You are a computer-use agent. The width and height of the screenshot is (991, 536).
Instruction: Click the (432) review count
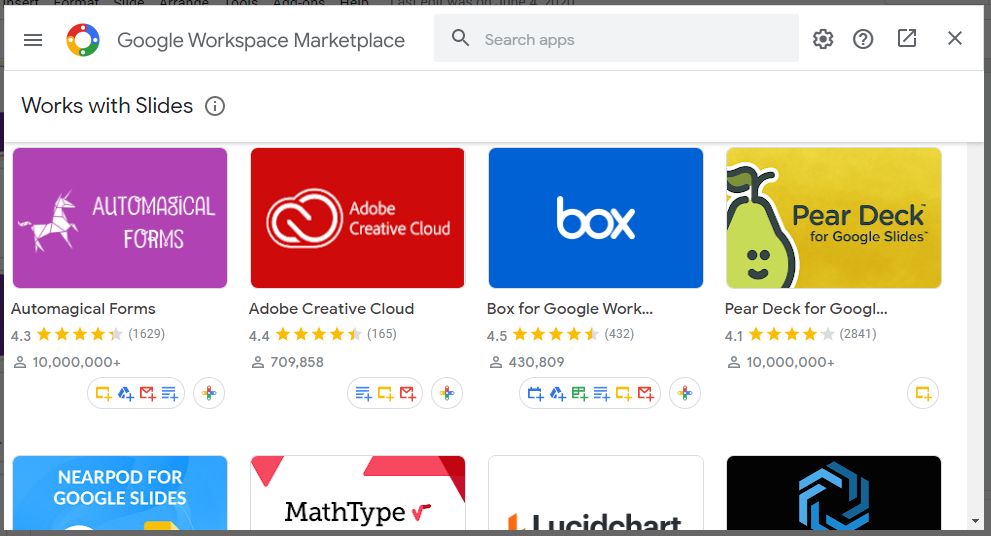click(x=619, y=334)
